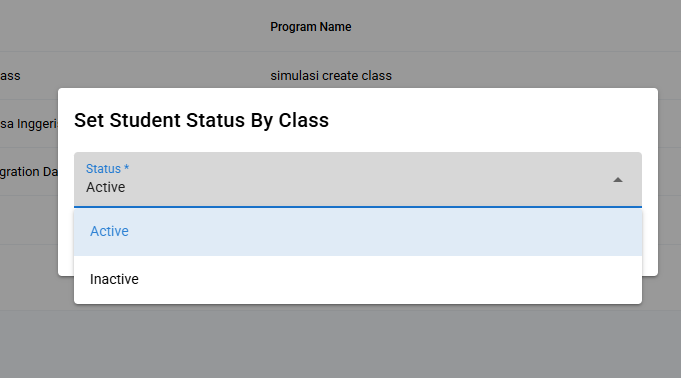Image resolution: width=681 pixels, height=378 pixels.
Task: Click the Program Name column header
Action: (311, 27)
